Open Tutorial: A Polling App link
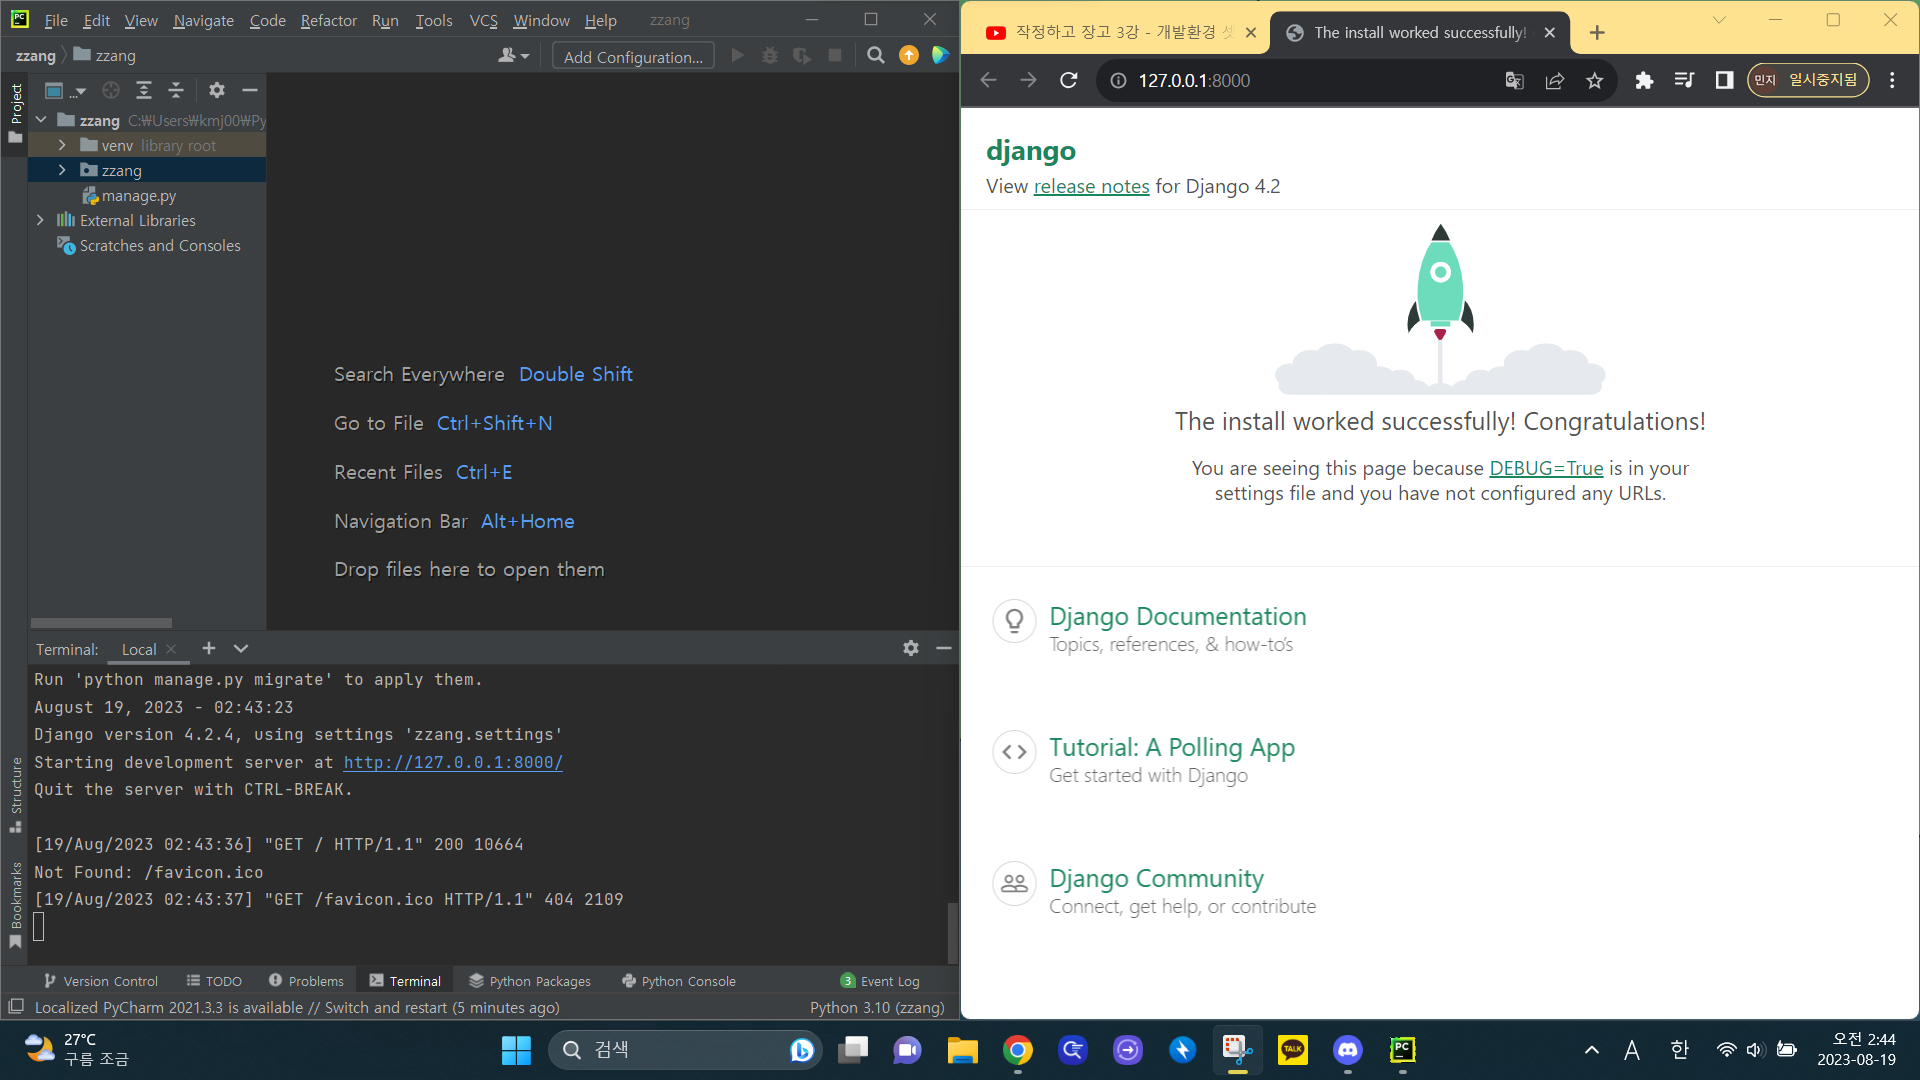 [x=1171, y=747]
